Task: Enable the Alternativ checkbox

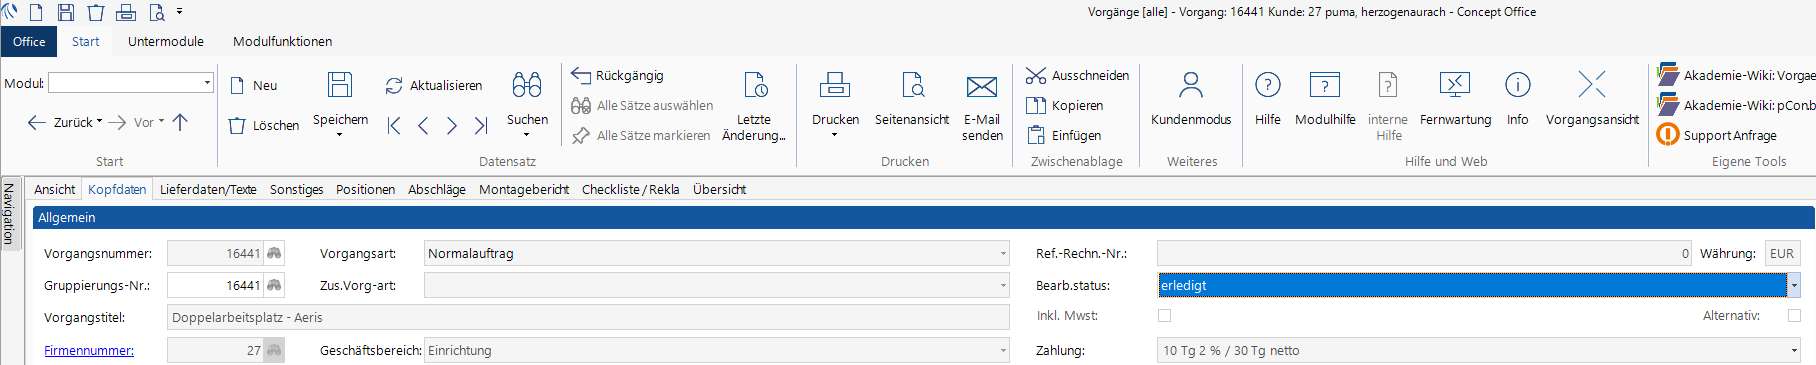Action: point(1794,316)
